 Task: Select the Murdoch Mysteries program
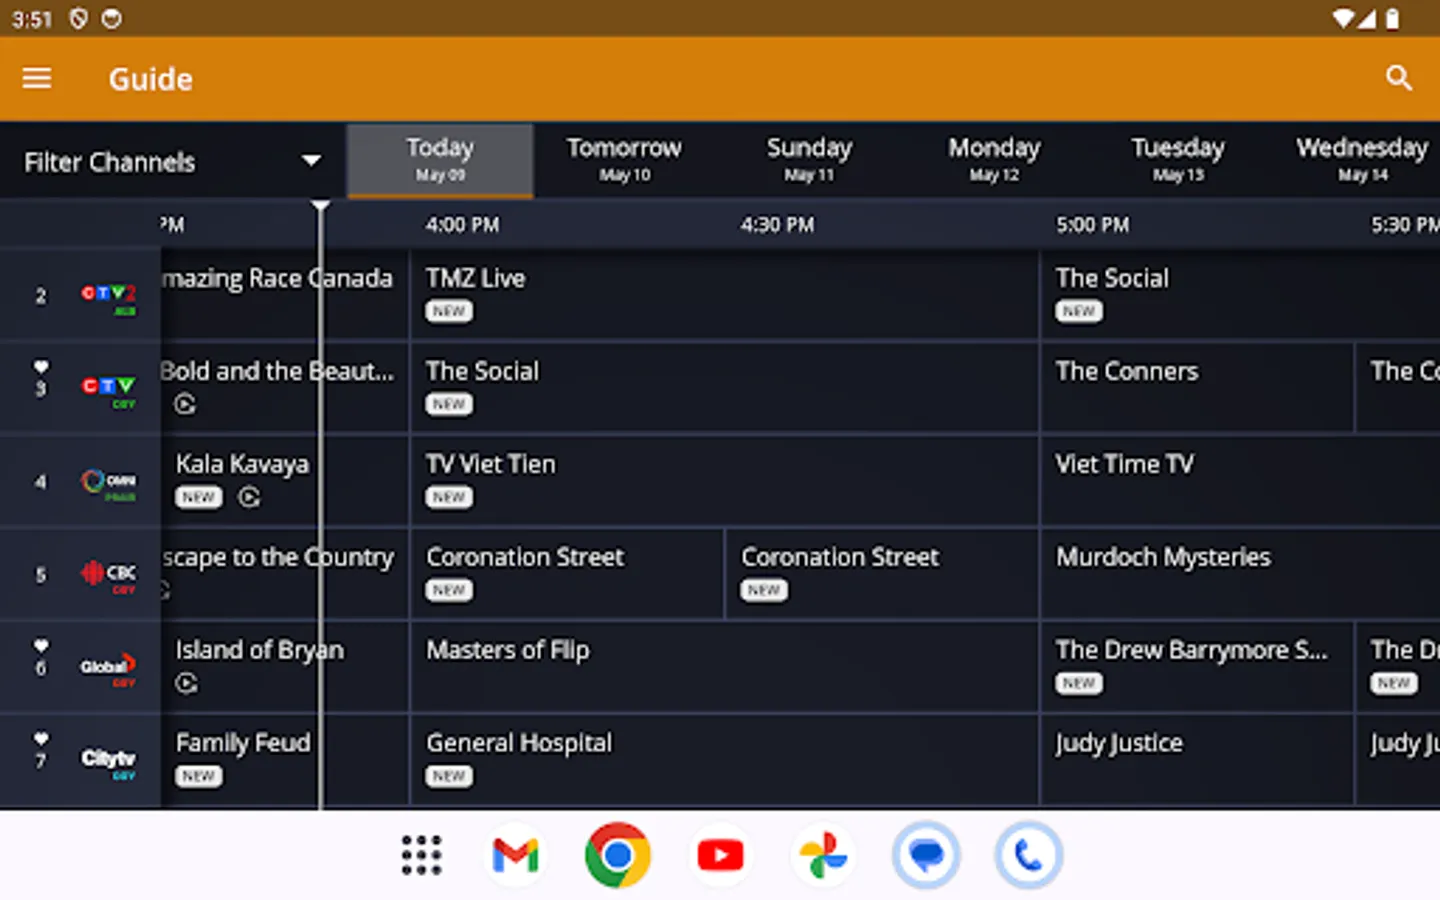[1200, 574]
